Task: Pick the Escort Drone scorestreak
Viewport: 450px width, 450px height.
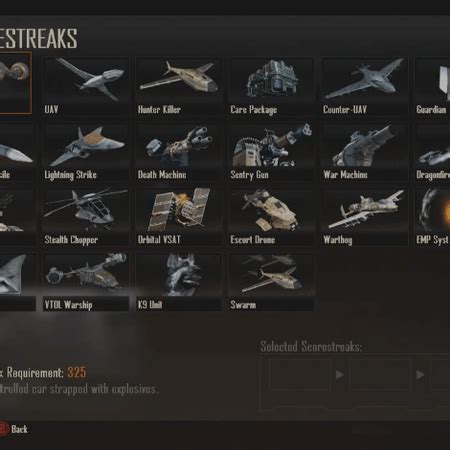Action: [271, 217]
